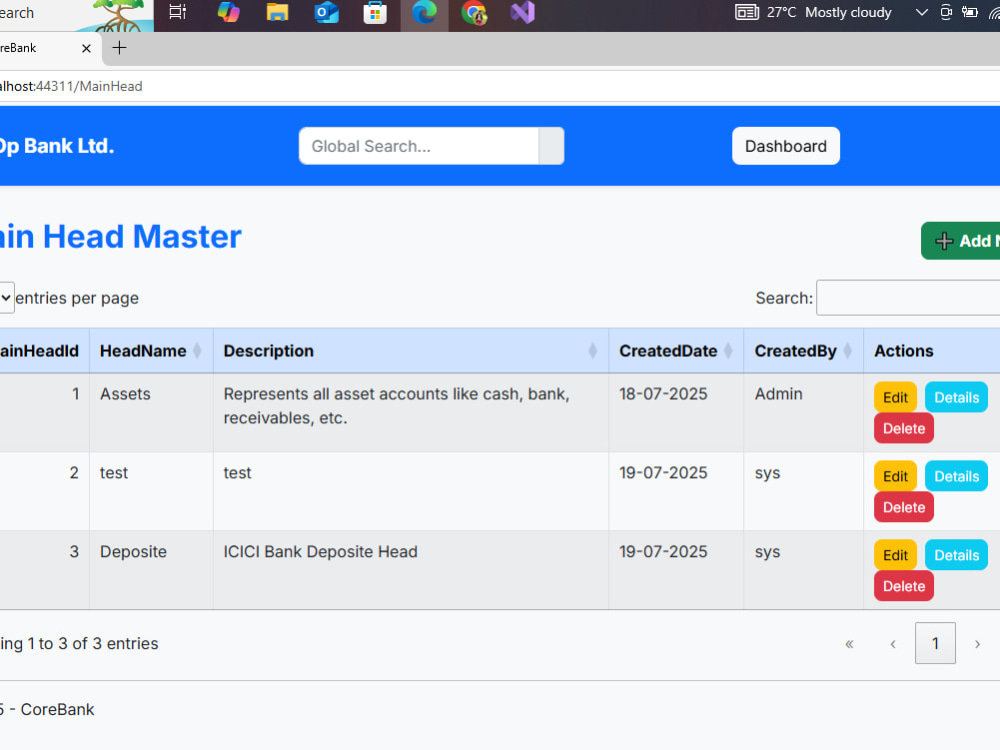Add a new main head
1000x750 pixels.
tap(962, 241)
